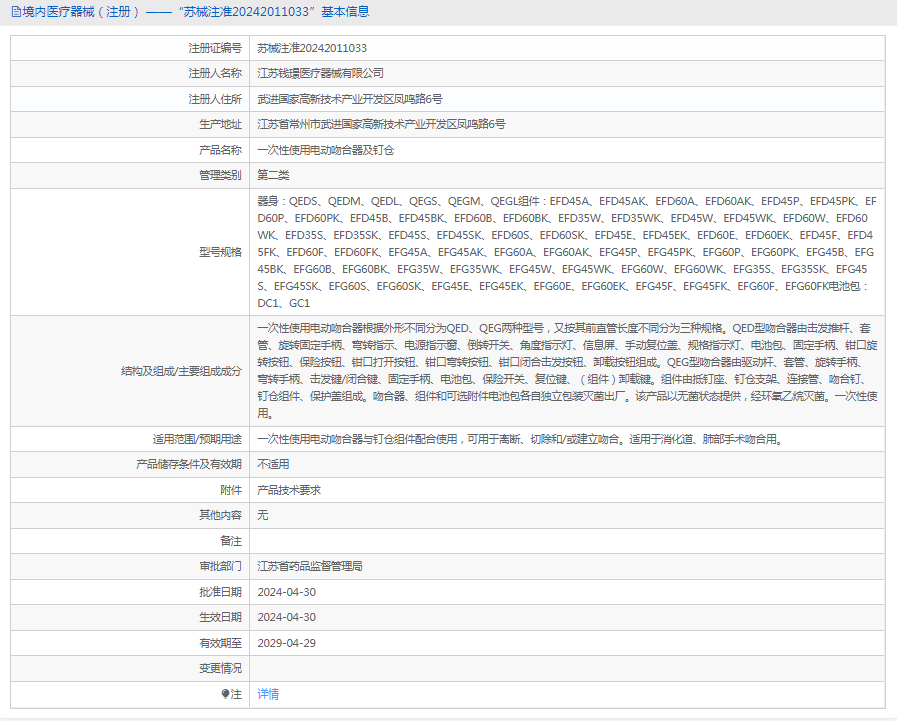Select product name 一次性使用电动吻合器及钉仓

[326, 150]
